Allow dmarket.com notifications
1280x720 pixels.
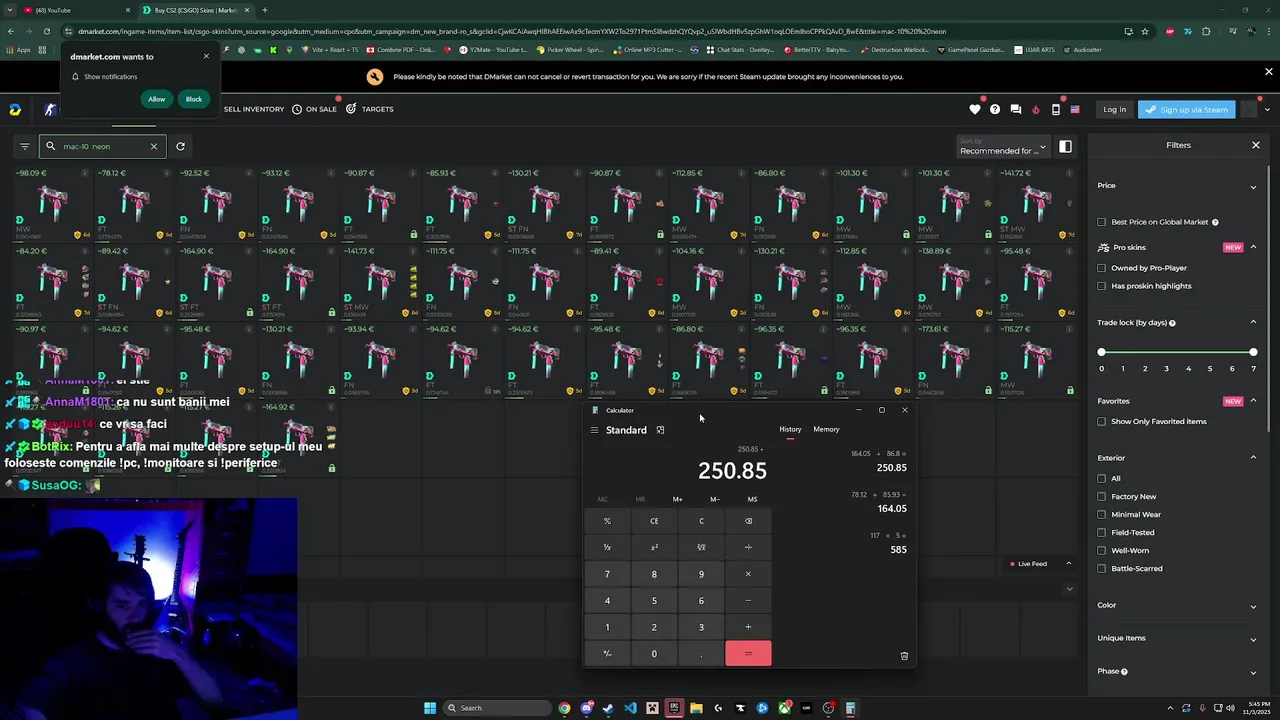click(x=157, y=99)
